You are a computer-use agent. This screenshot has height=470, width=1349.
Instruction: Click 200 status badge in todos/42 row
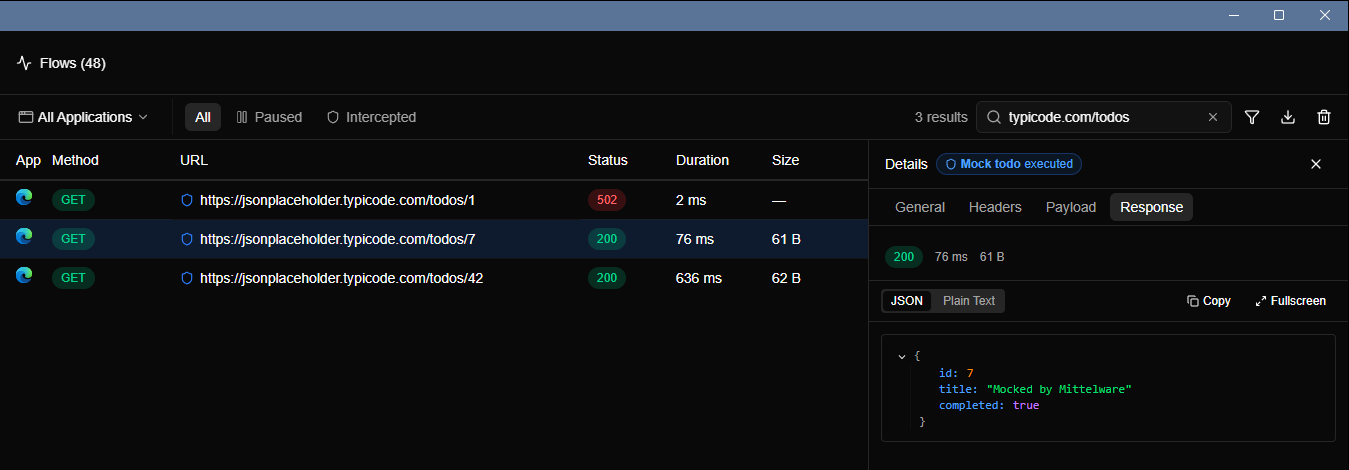pyautogui.click(x=607, y=278)
